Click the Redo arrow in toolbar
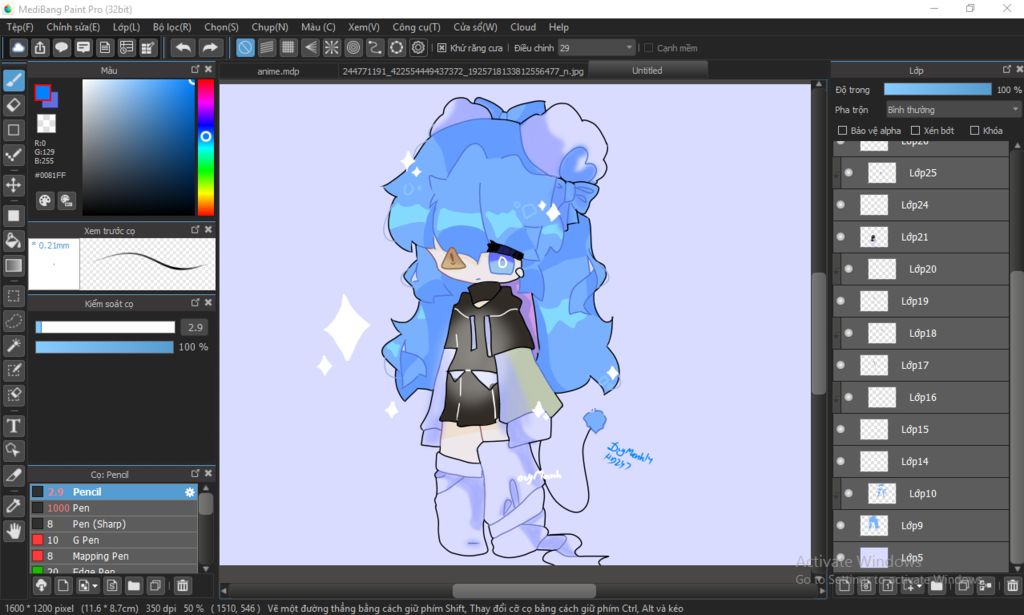The image size is (1024, 615). (x=210, y=48)
